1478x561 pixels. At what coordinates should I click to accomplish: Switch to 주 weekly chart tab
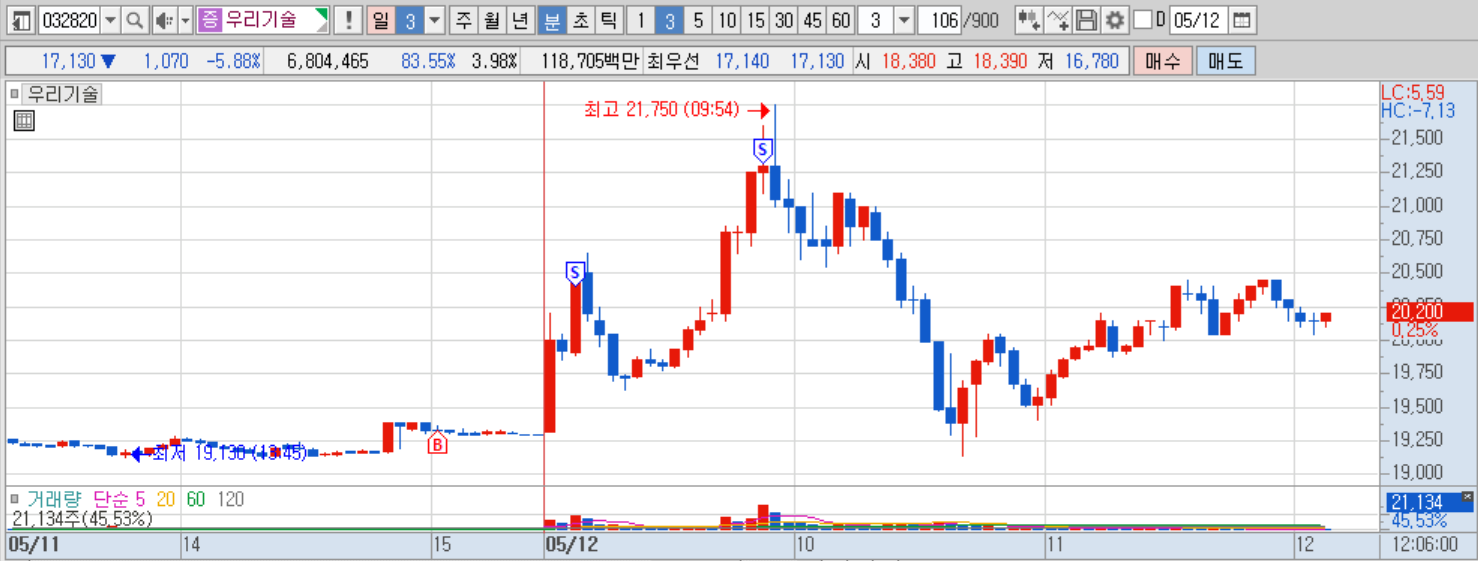(464, 20)
